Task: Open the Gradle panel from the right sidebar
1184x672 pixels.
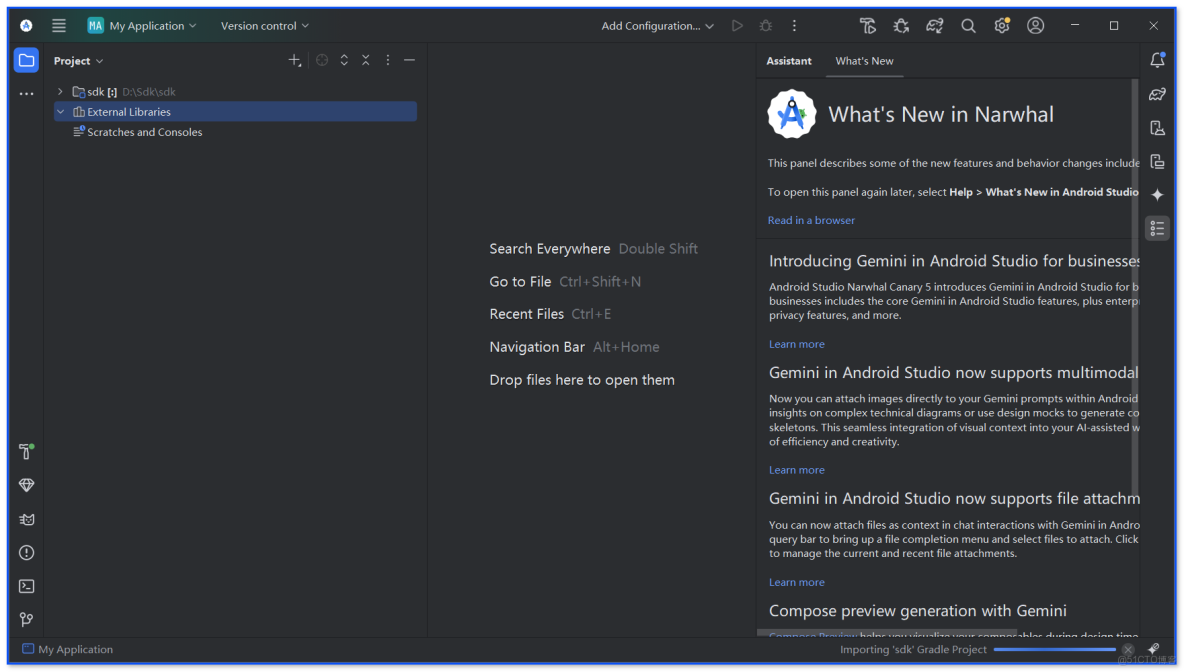Action: 1157,94
